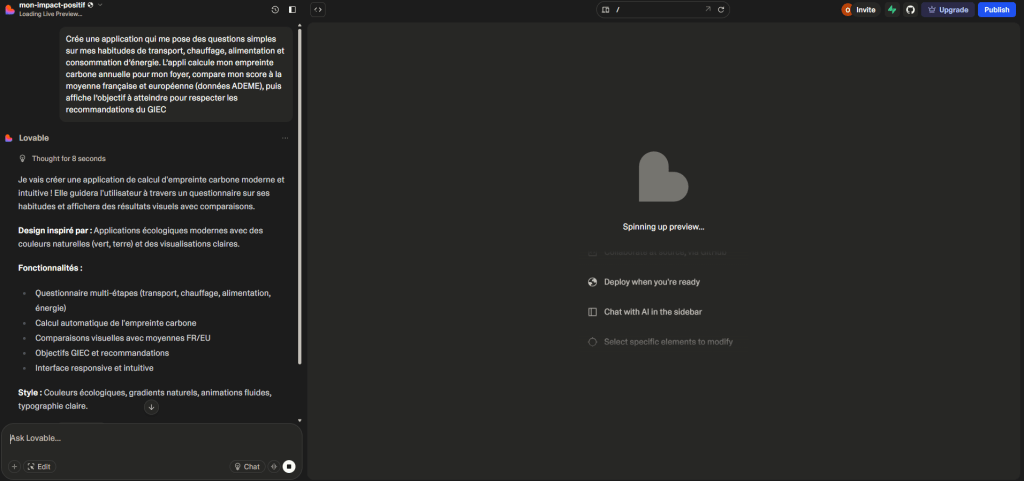Open the GitHub integration icon

(x=910, y=9)
